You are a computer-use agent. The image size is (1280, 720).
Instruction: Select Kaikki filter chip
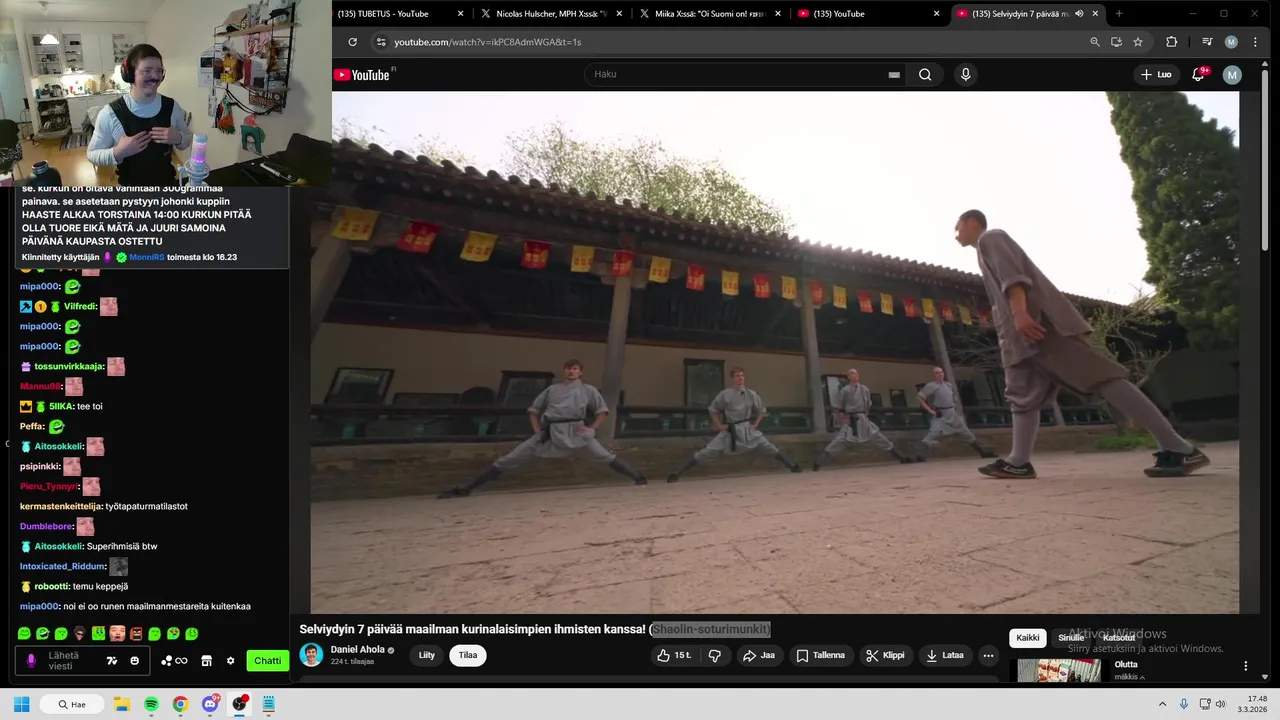(1028, 638)
